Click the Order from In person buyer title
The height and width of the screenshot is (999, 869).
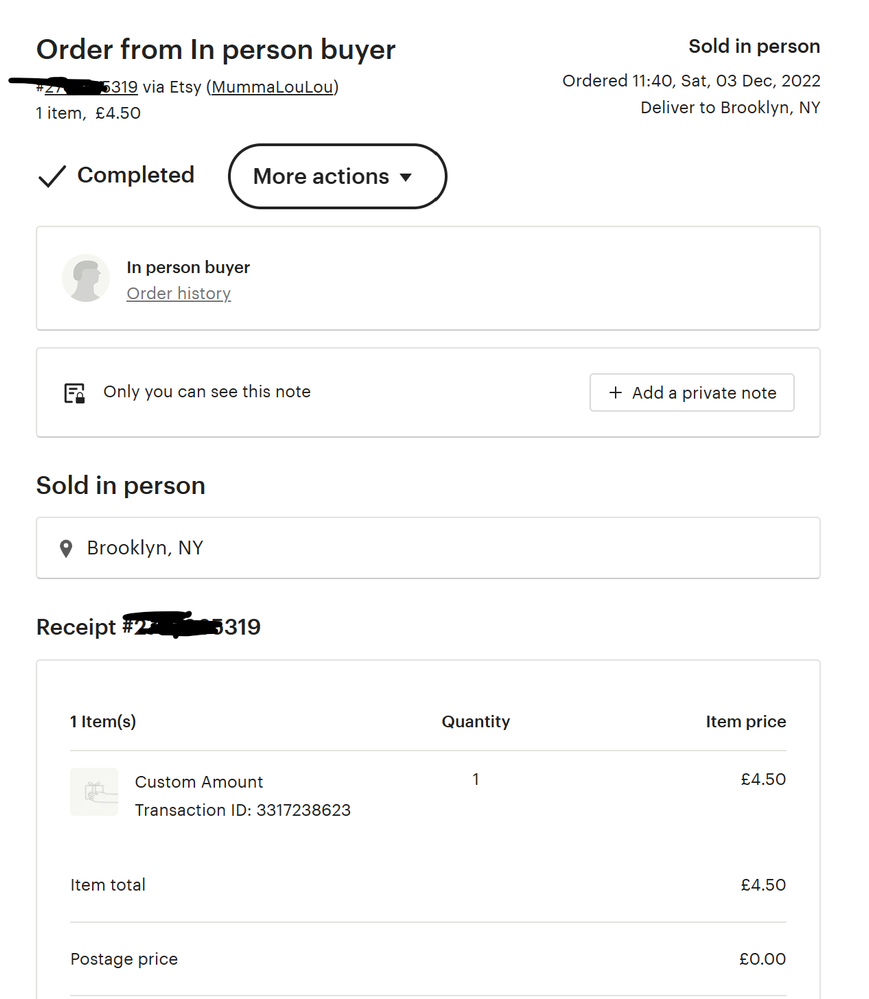[216, 49]
